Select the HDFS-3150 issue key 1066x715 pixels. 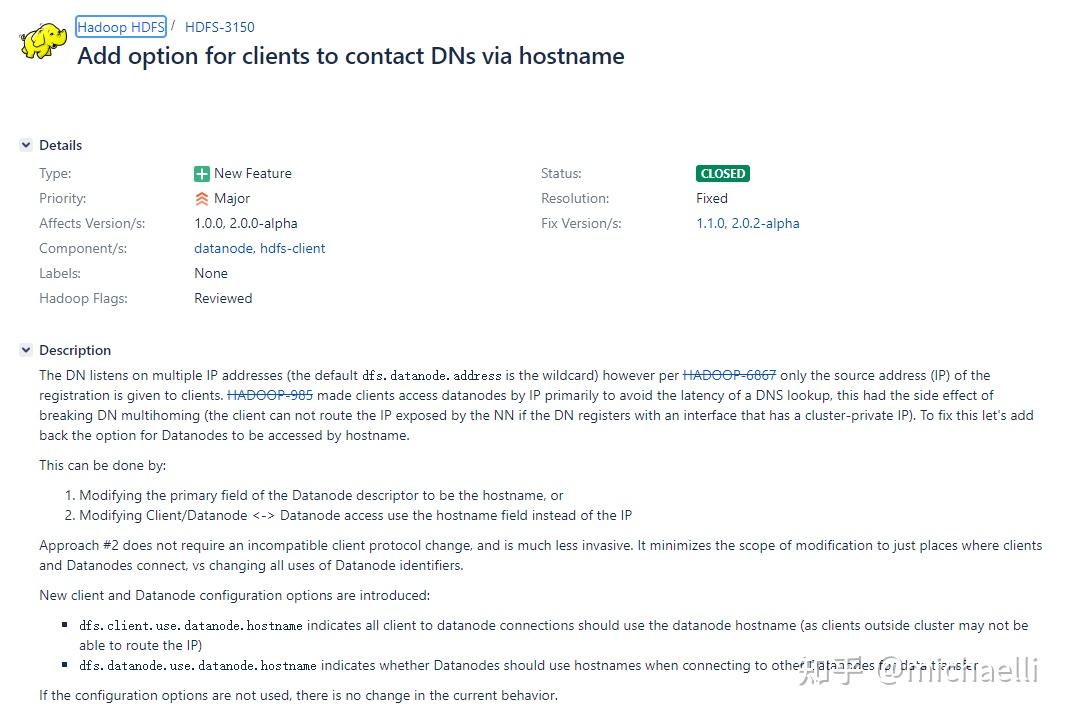[x=219, y=27]
